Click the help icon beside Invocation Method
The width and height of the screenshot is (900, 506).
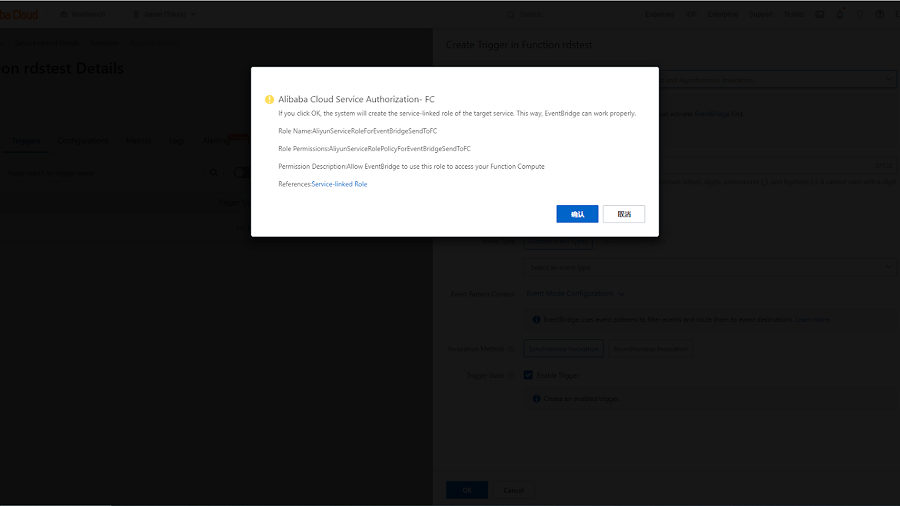pyautogui.click(x=510, y=349)
